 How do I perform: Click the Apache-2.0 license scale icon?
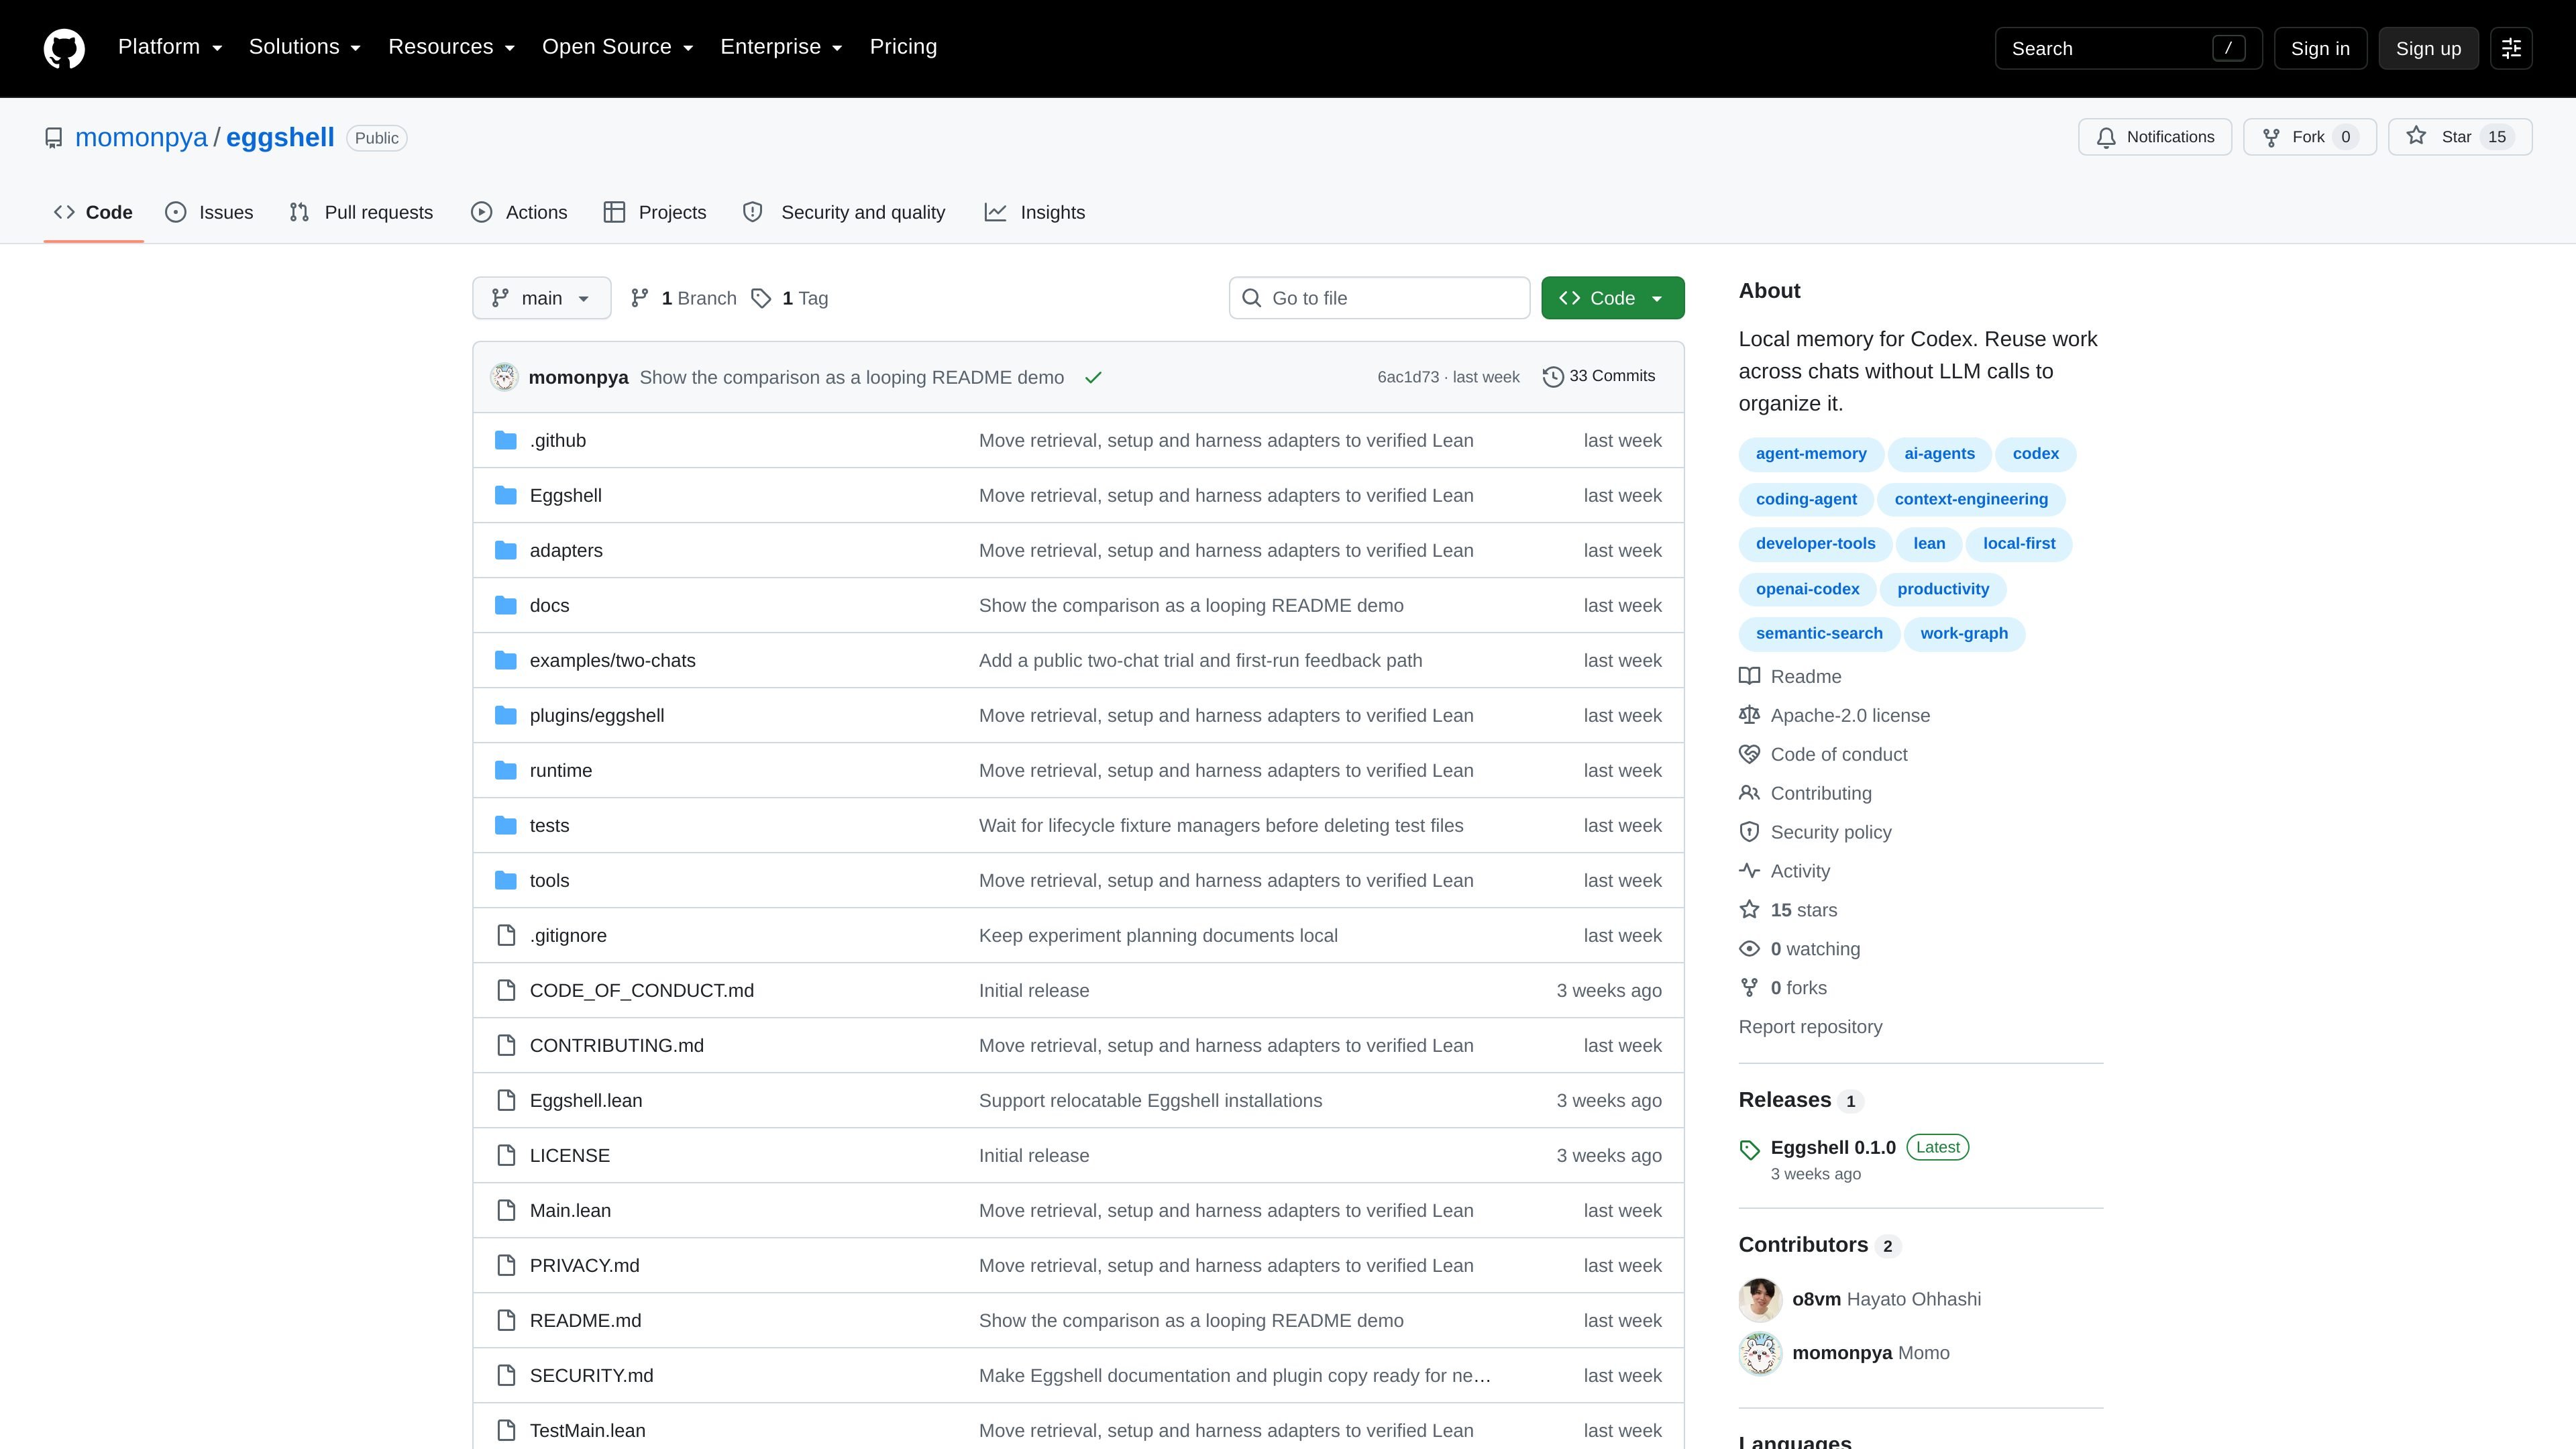pyautogui.click(x=1749, y=715)
